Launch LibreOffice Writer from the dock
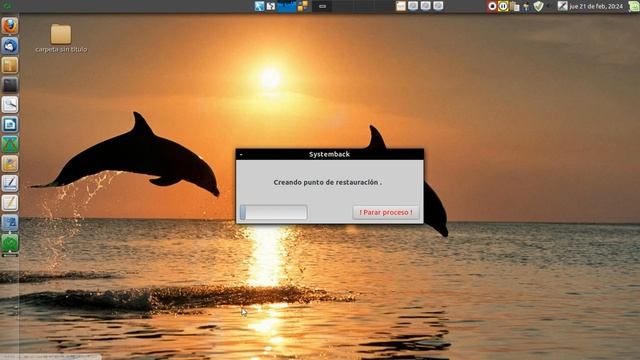 (x=10, y=124)
